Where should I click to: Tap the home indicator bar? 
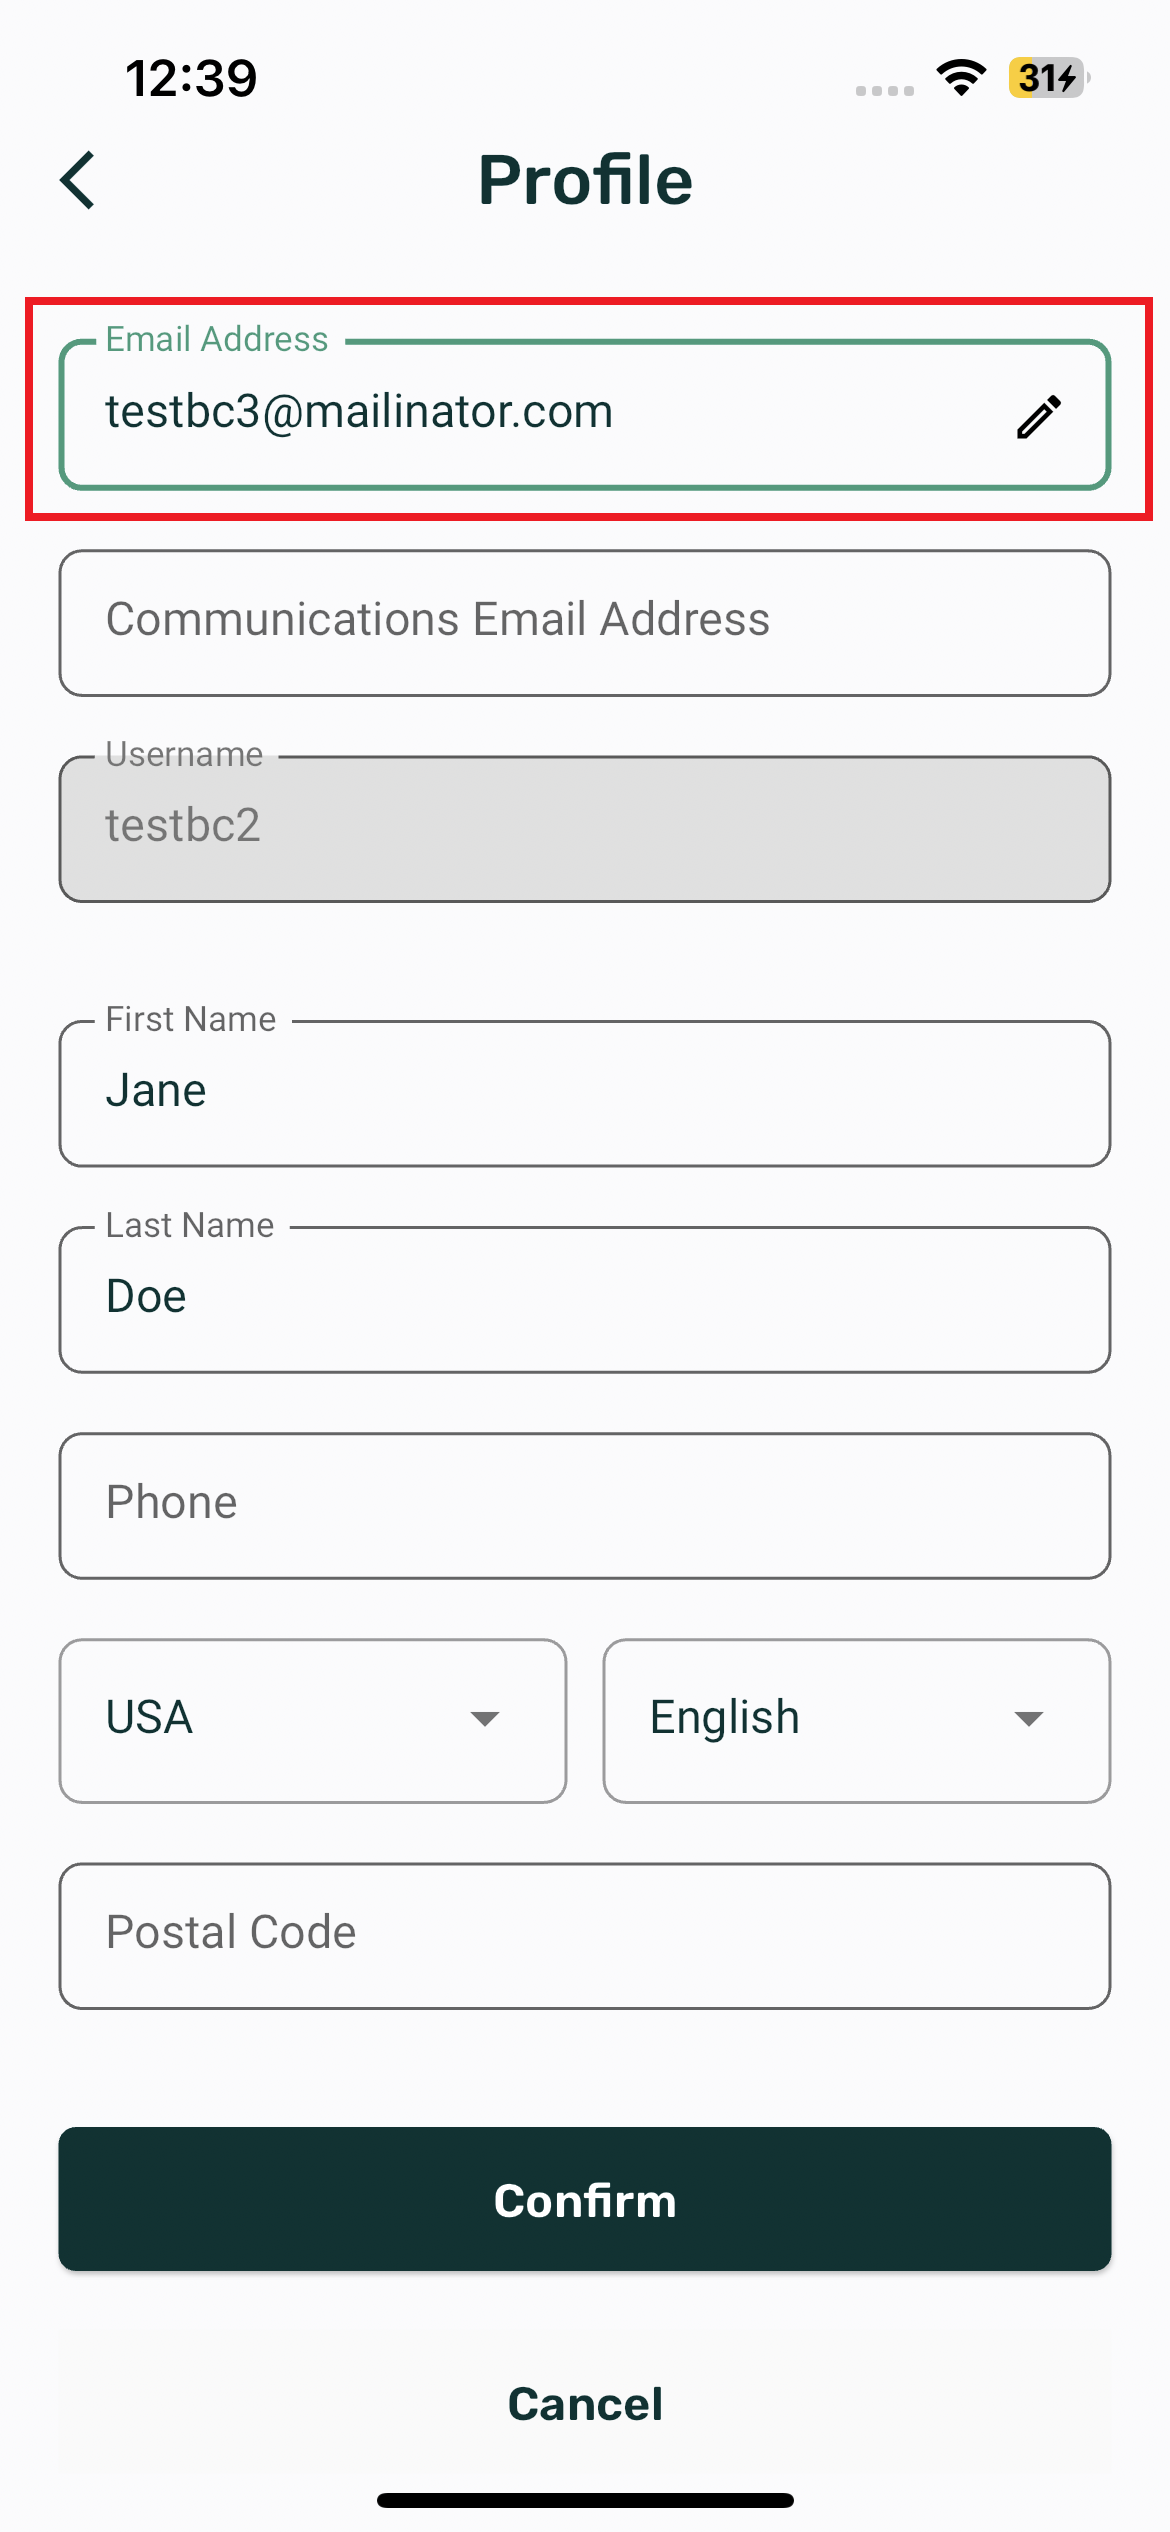click(585, 2500)
